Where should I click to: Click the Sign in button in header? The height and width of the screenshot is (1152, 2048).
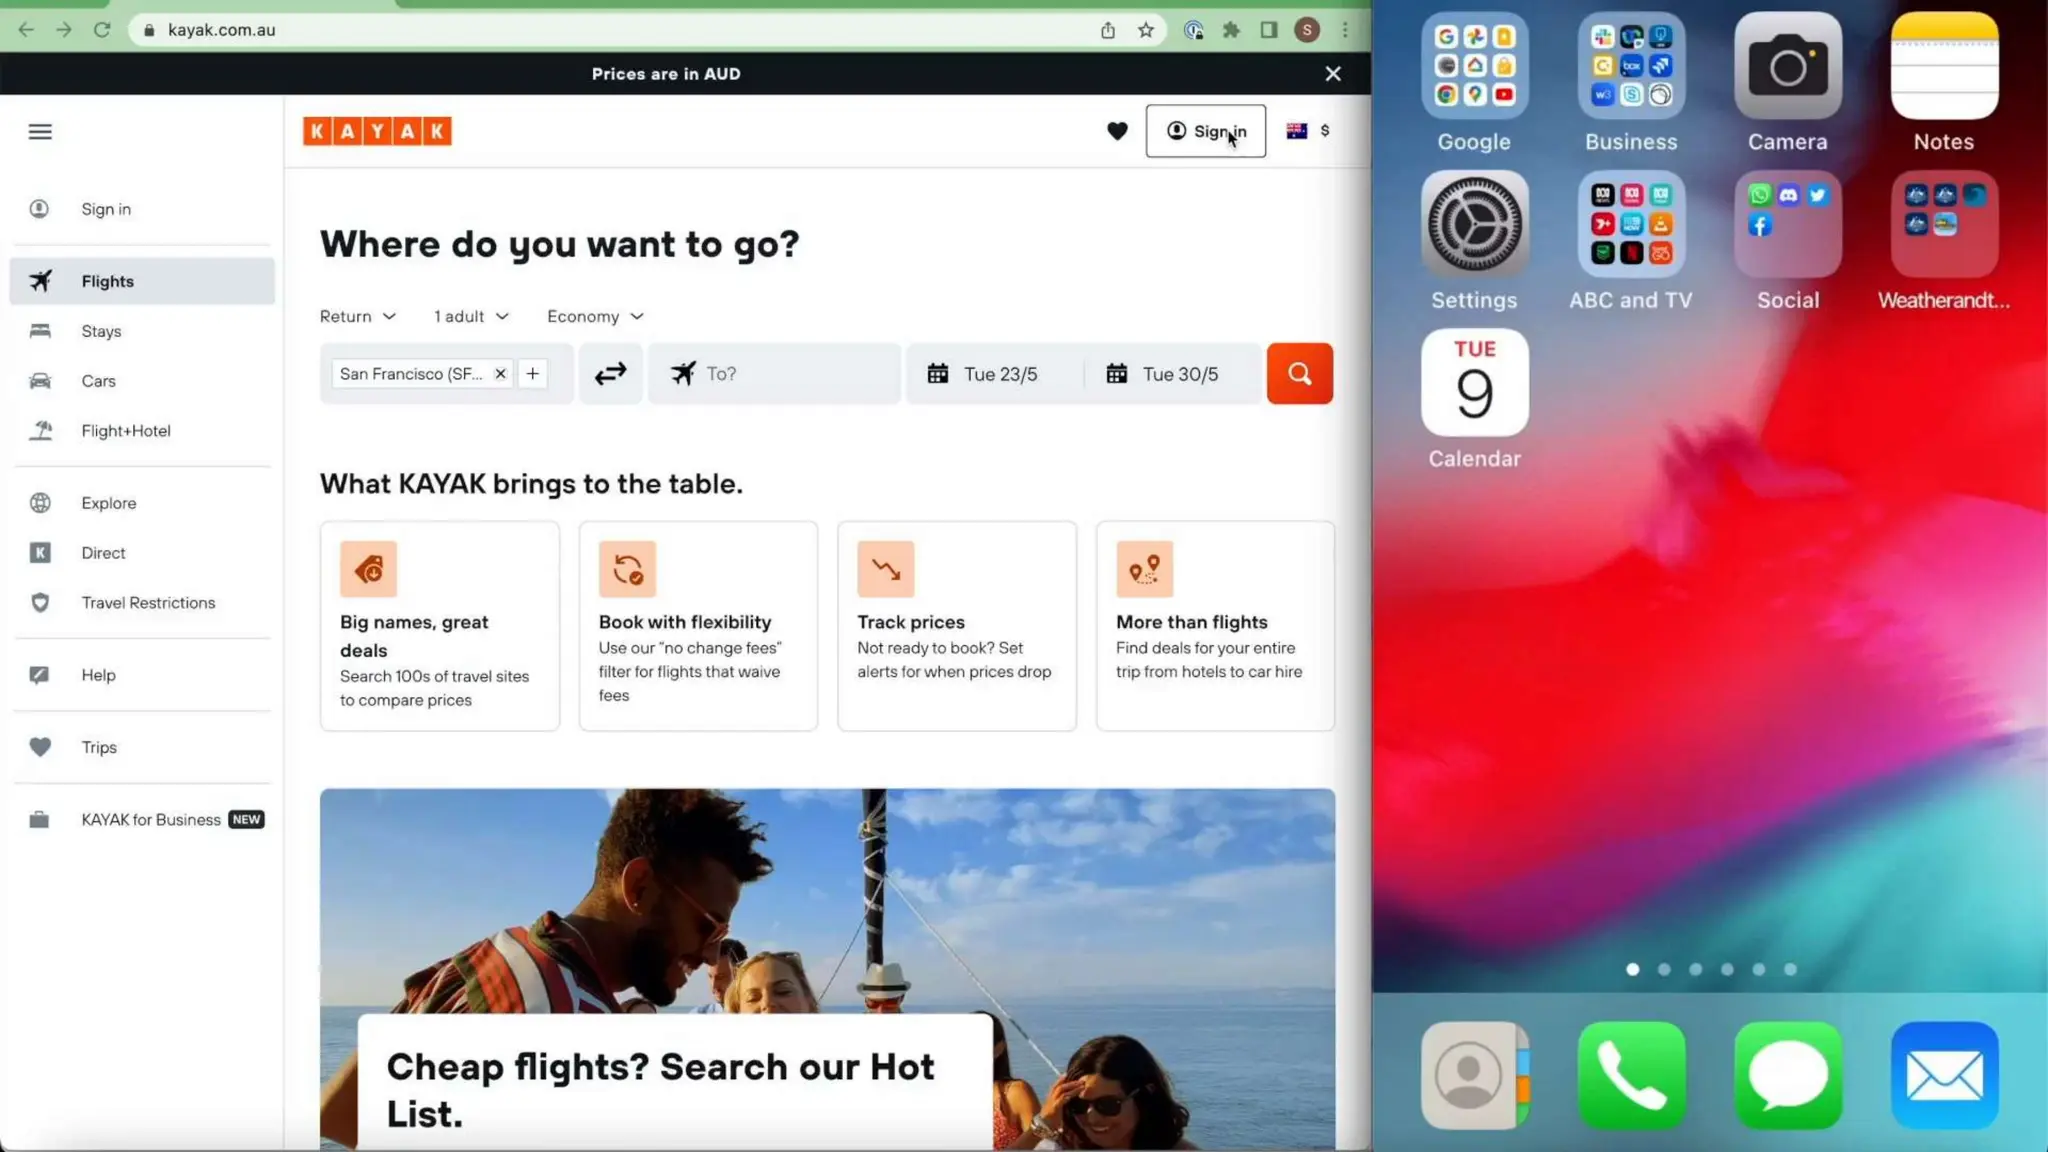tap(1205, 131)
